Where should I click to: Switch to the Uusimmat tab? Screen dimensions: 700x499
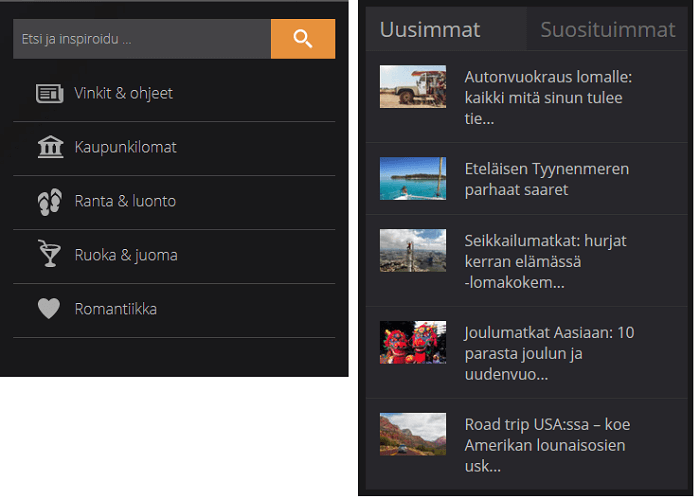click(x=446, y=29)
